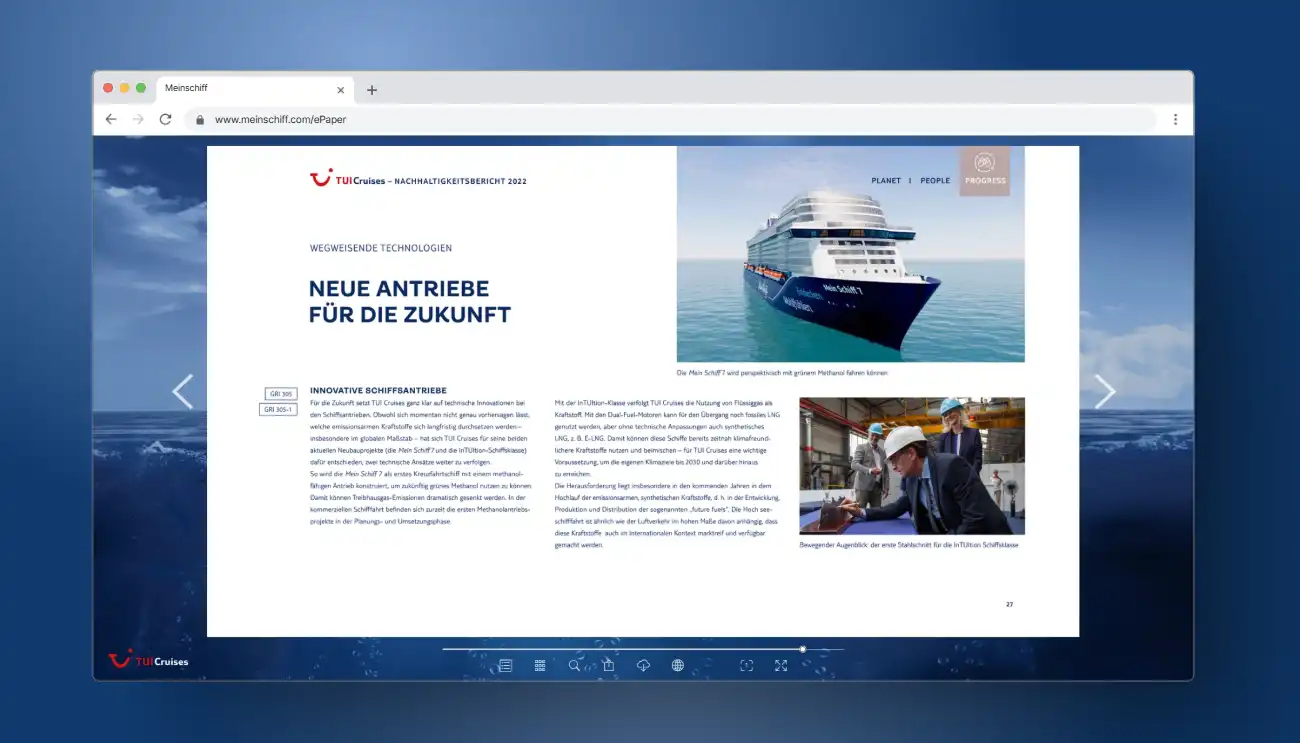
Task: Reload the page
Action: pyautogui.click(x=166, y=119)
